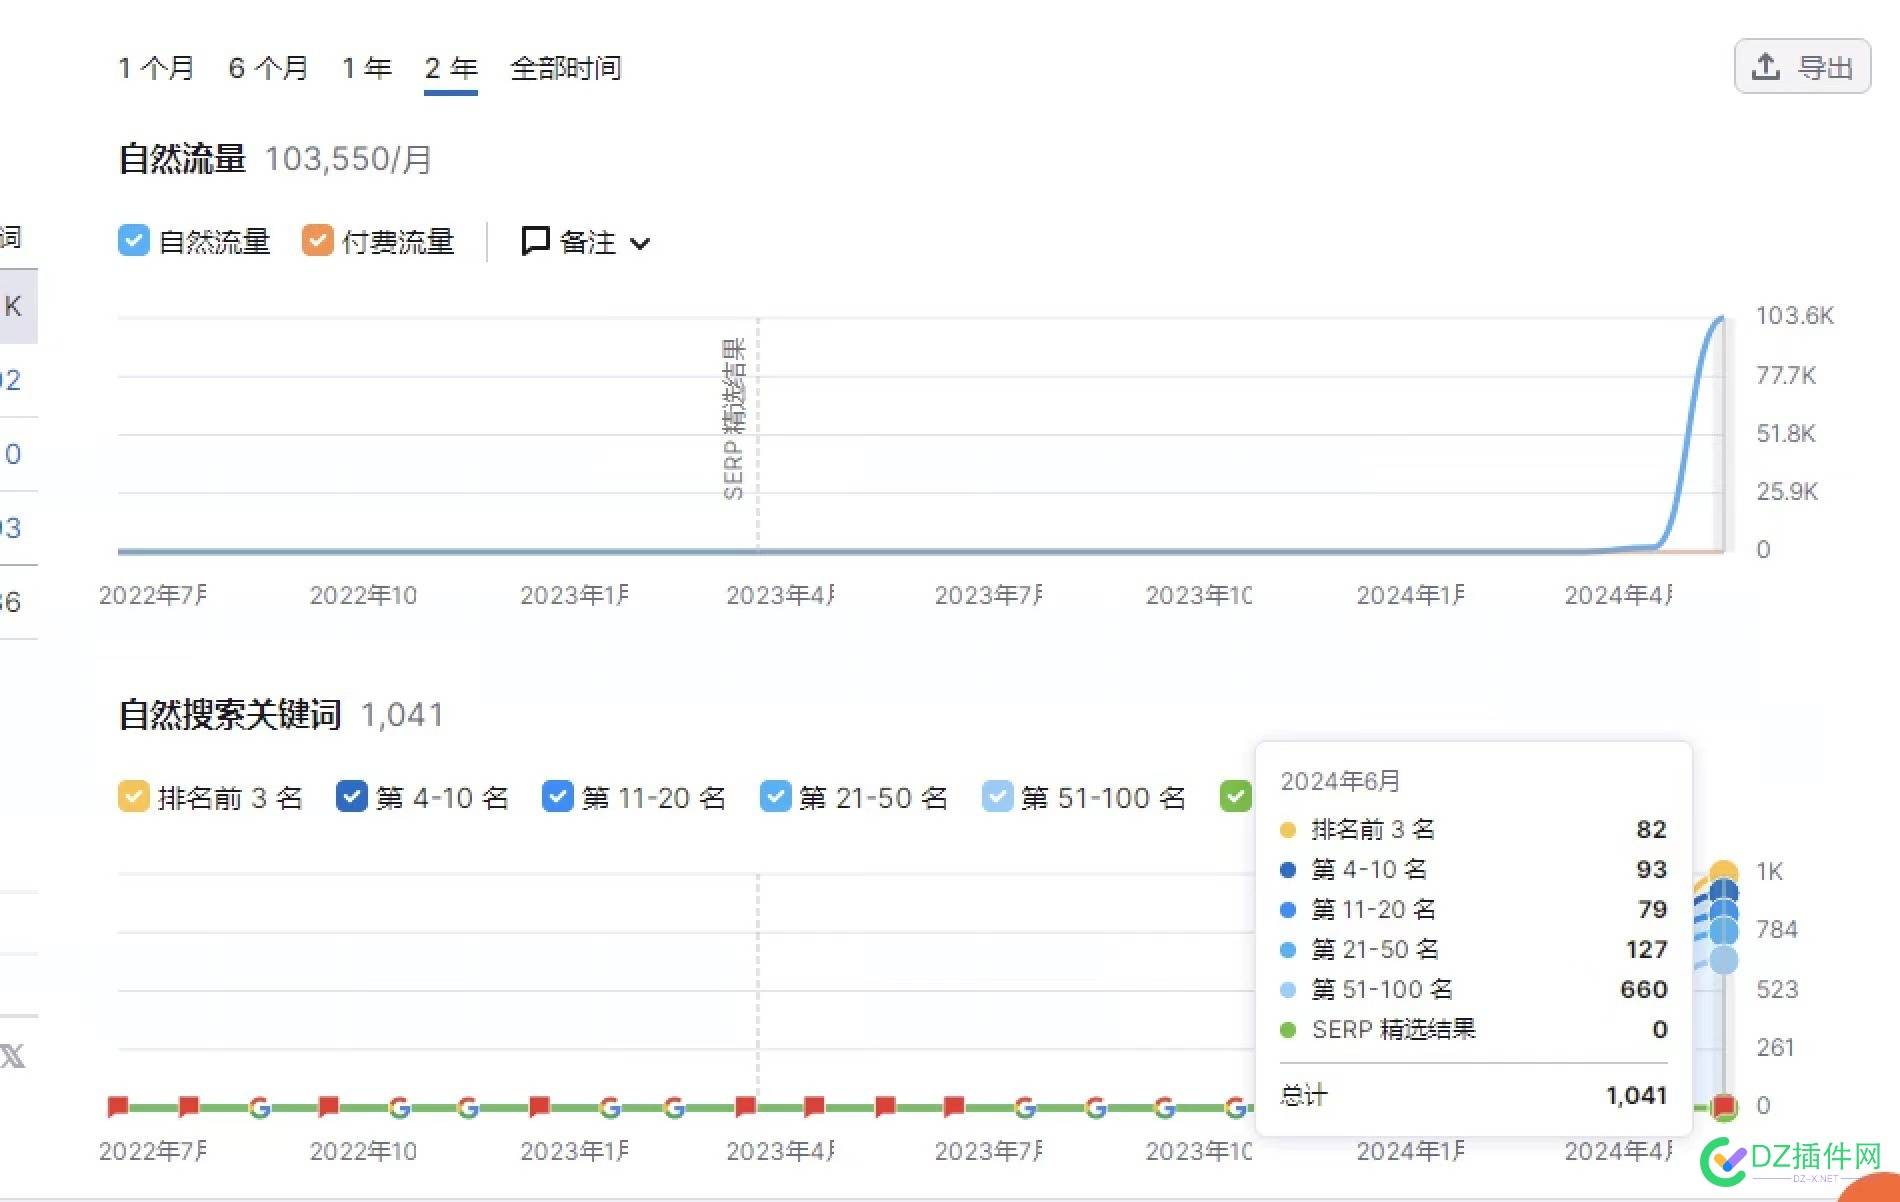Click the traffic line peak at 103.6K
The image size is (1900, 1202).
pyautogui.click(x=1721, y=318)
